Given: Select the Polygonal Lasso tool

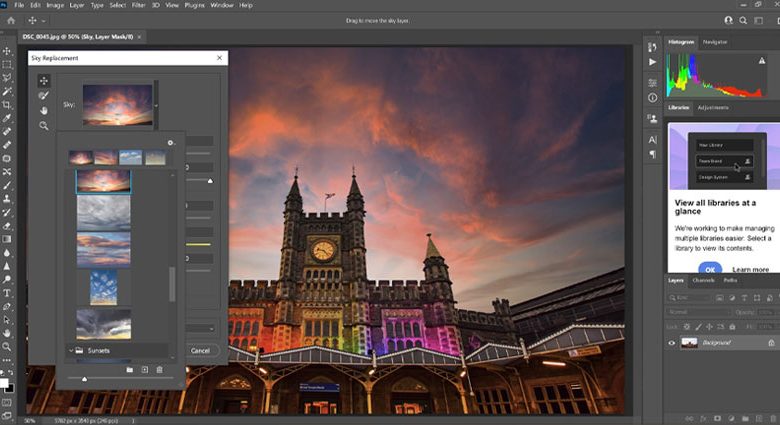Looking at the screenshot, I should pos(7,78).
